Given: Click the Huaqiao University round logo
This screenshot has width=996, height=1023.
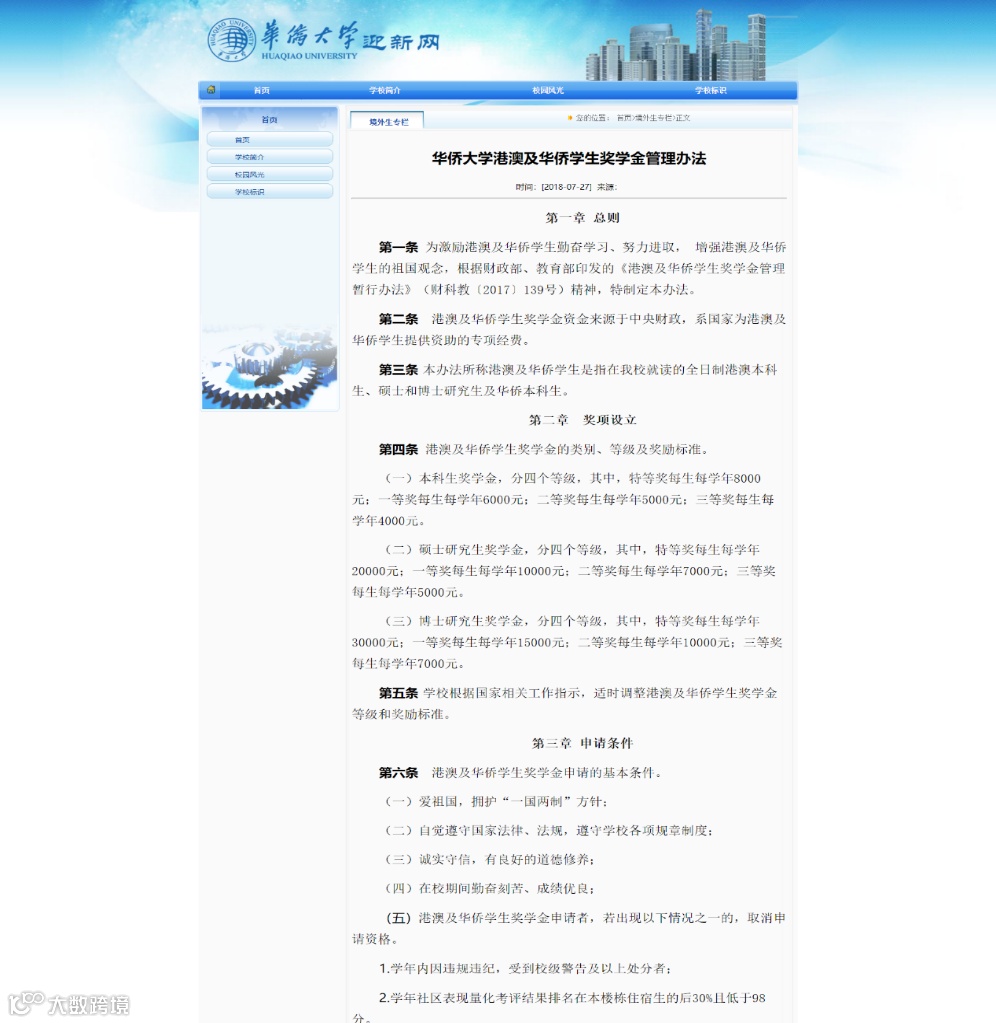Looking at the screenshot, I should 231,40.
